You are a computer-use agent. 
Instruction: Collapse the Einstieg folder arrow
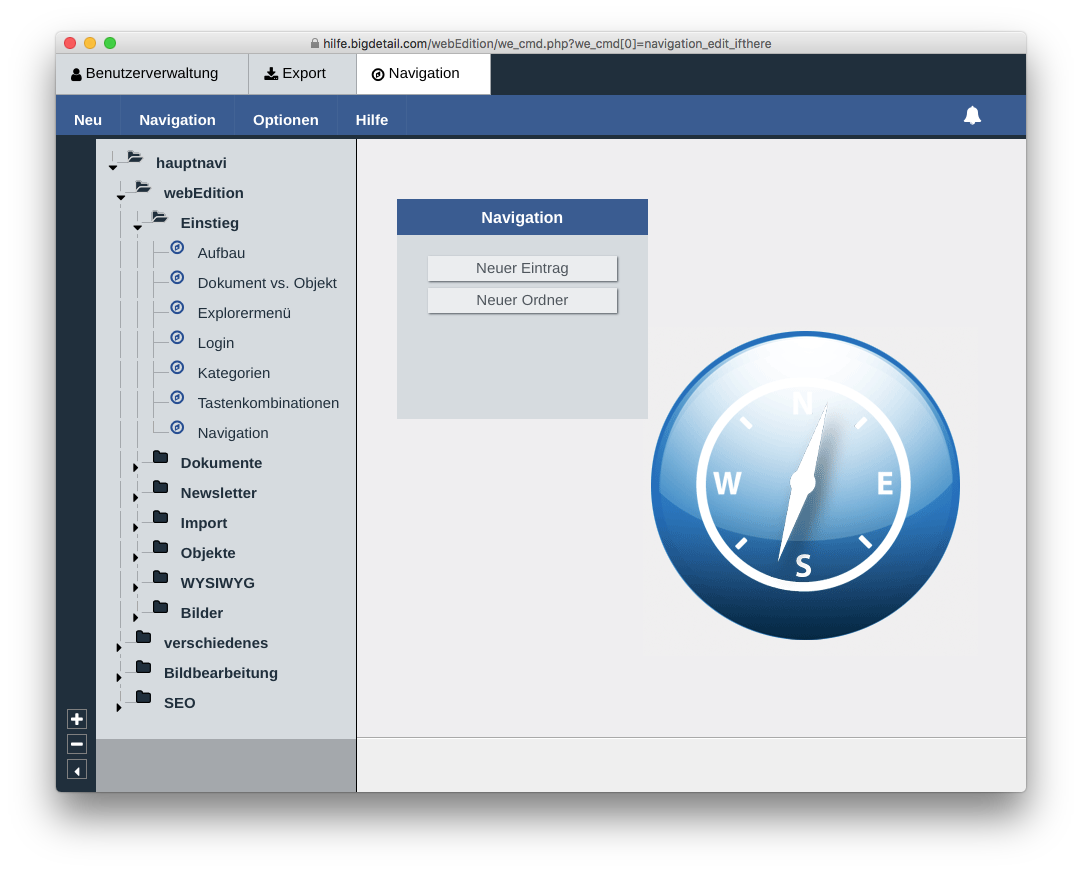137,228
